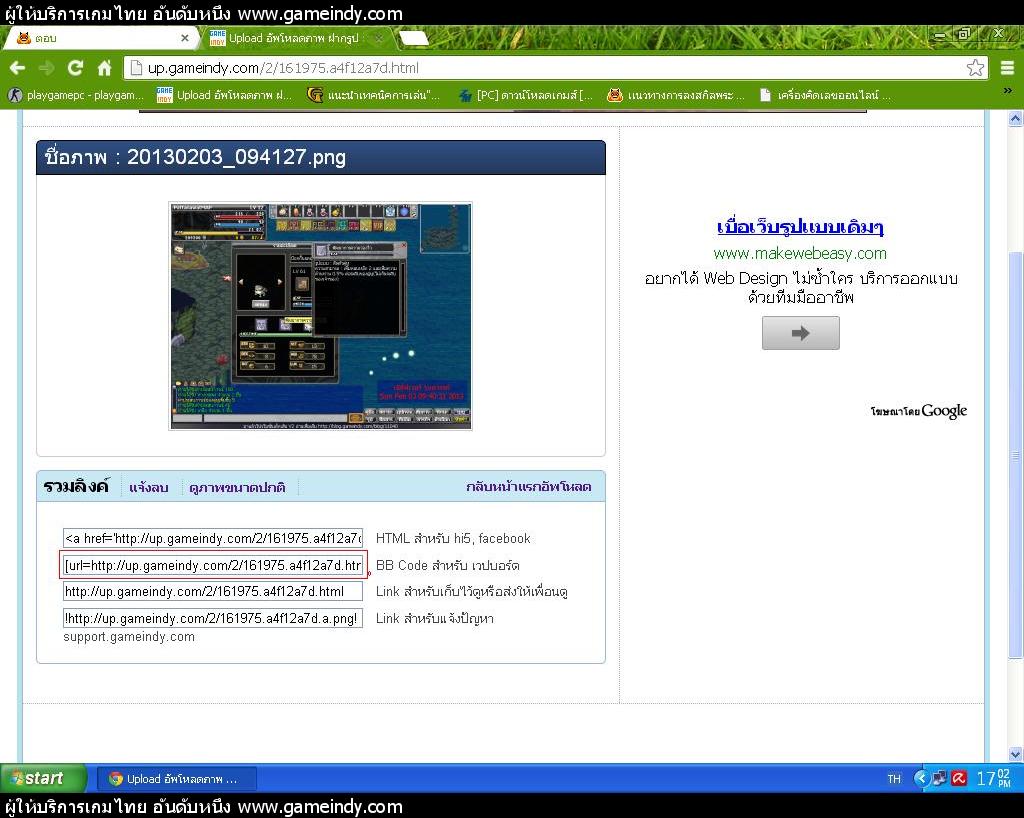1024x818 pixels.
Task: Select the HTML code field for hi5, facebook
Action: pyautogui.click(x=213, y=539)
